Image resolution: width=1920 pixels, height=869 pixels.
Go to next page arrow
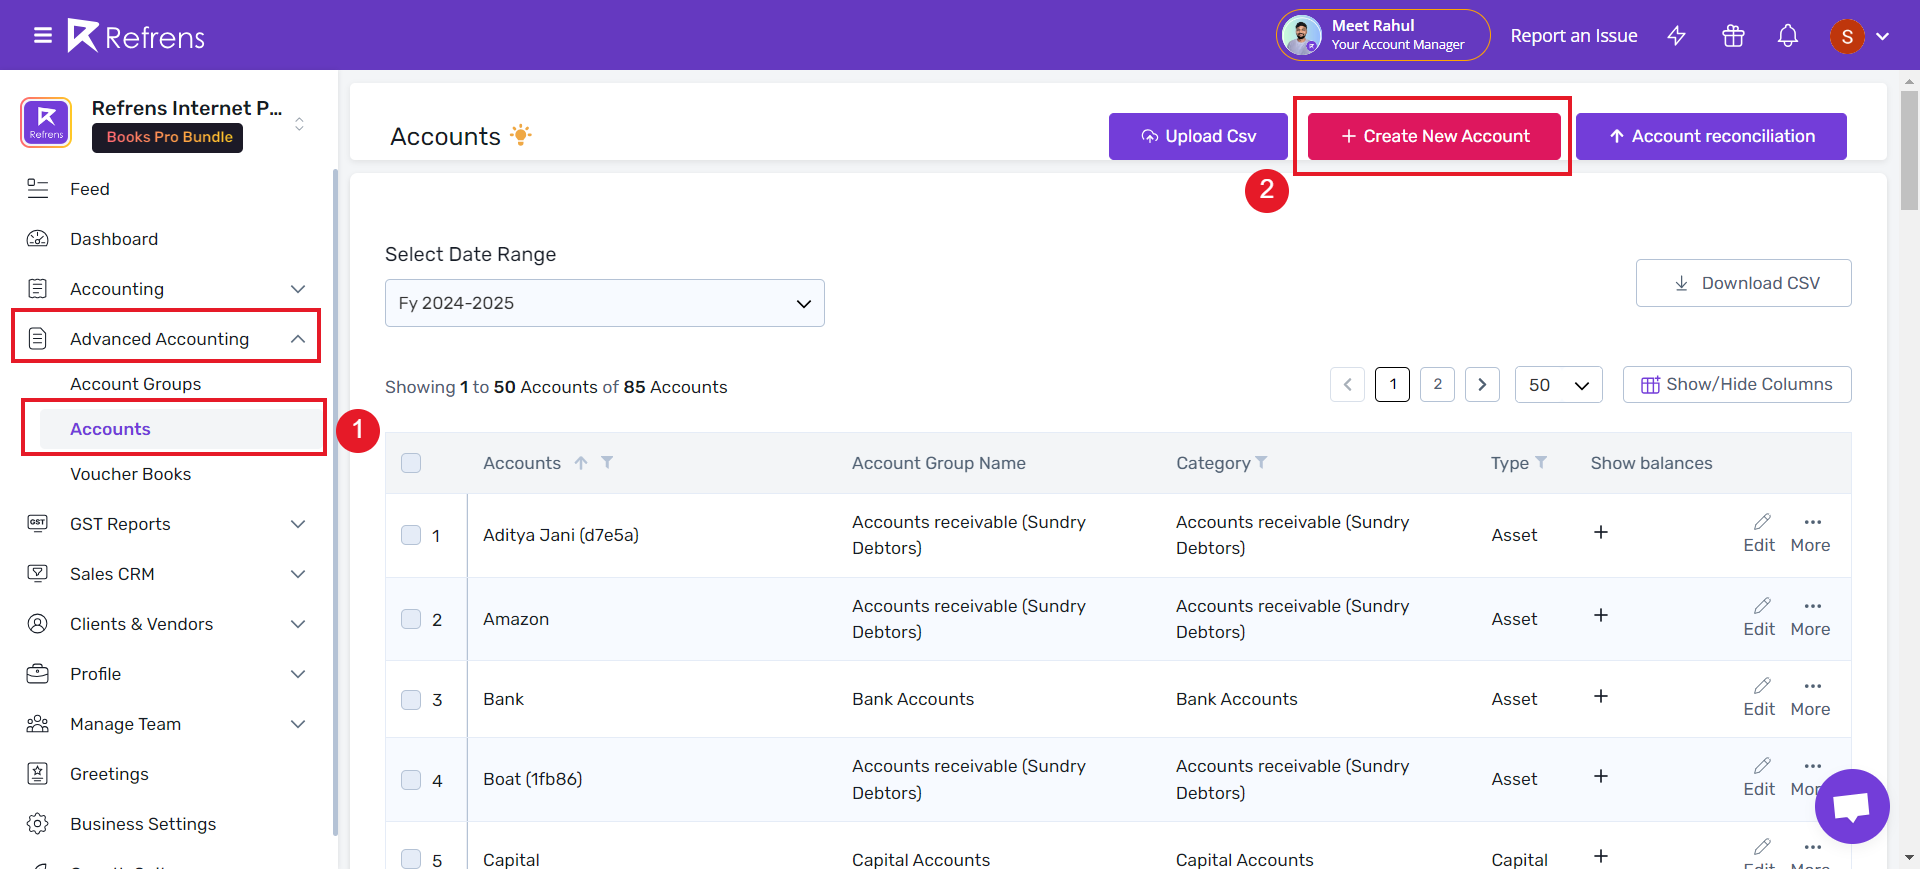pyautogui.click(x=1482, y=385)
